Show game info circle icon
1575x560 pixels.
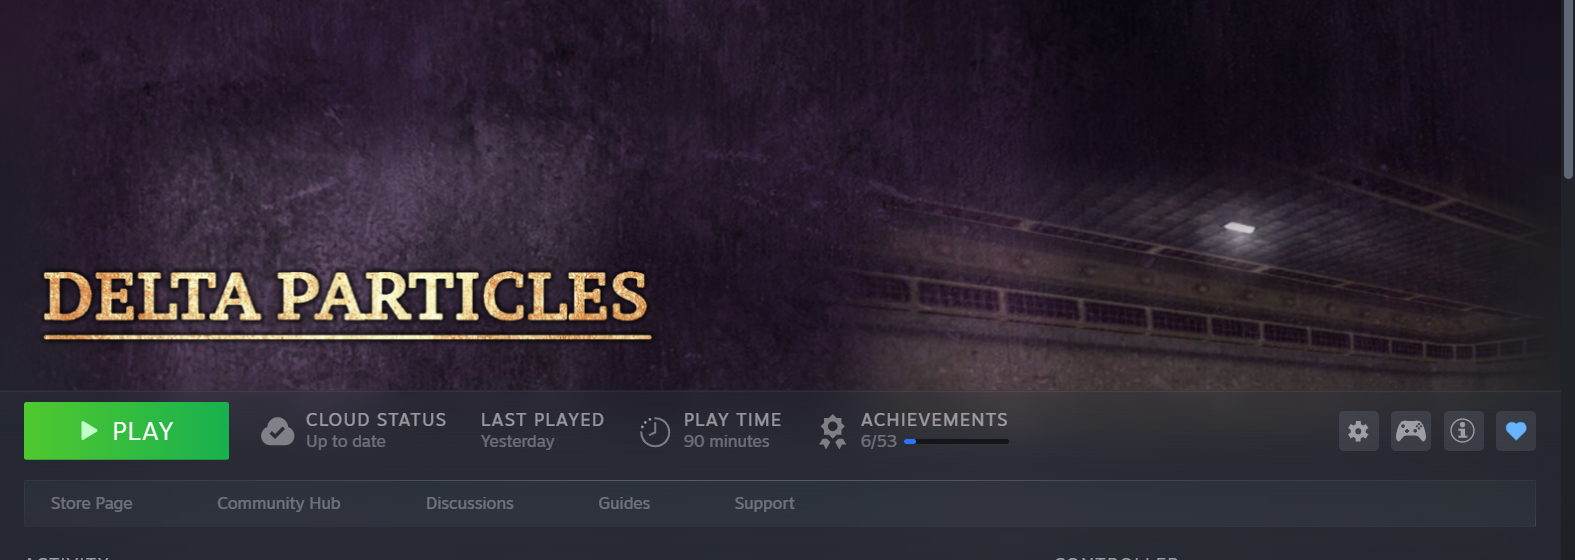(1463, 431)
